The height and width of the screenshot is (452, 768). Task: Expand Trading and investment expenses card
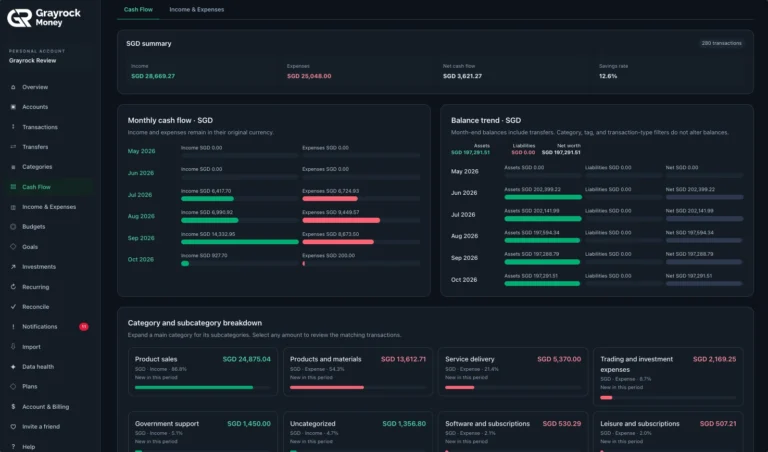[x=668, y=377]
